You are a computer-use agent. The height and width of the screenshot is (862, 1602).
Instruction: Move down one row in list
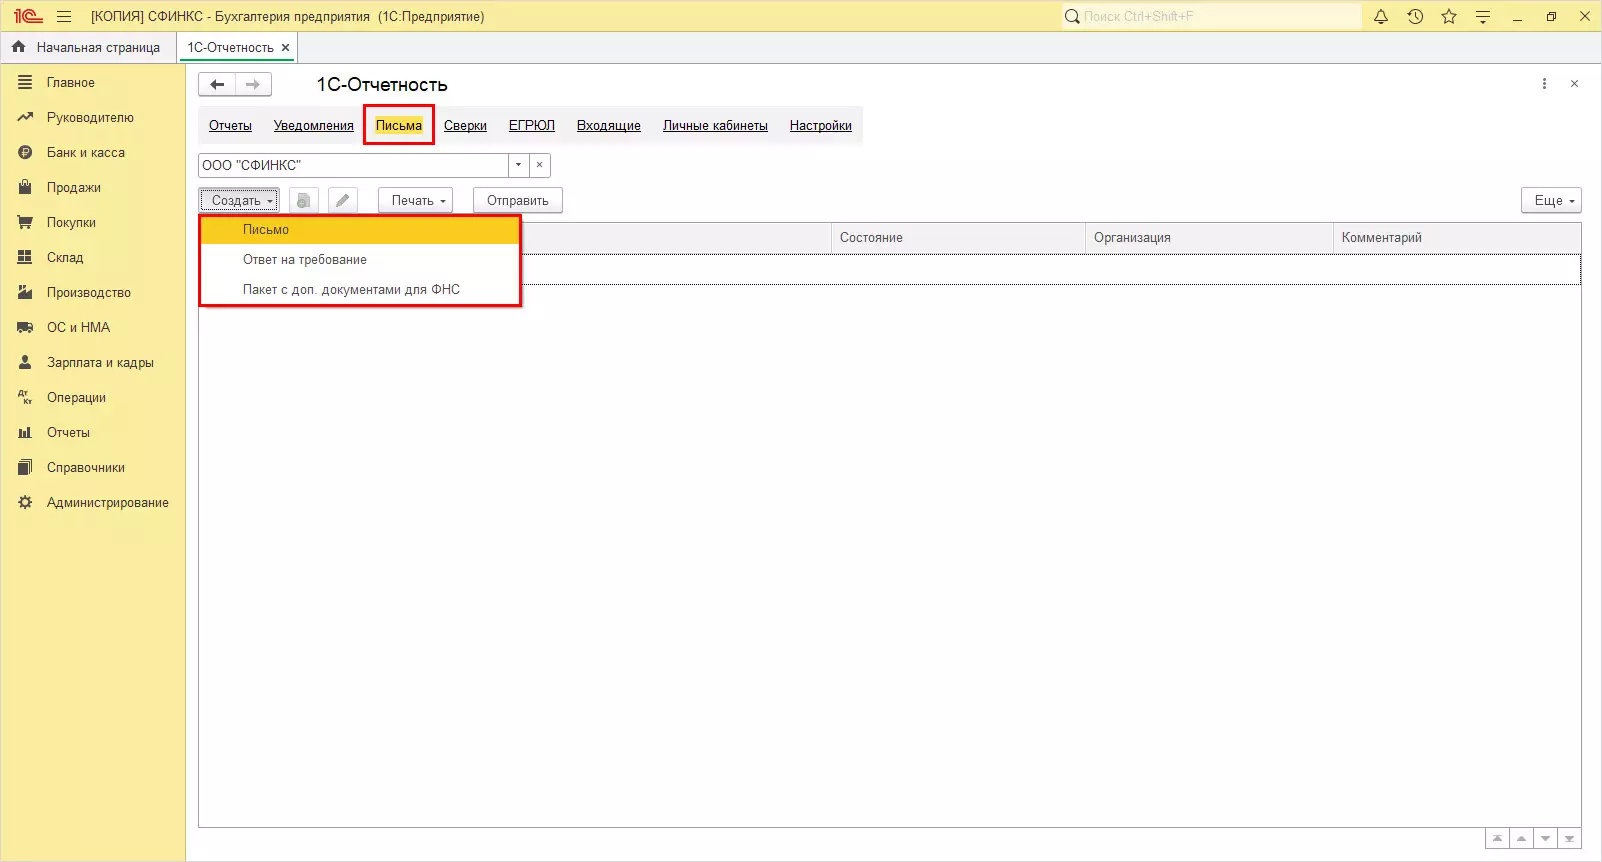point(1545,839)
